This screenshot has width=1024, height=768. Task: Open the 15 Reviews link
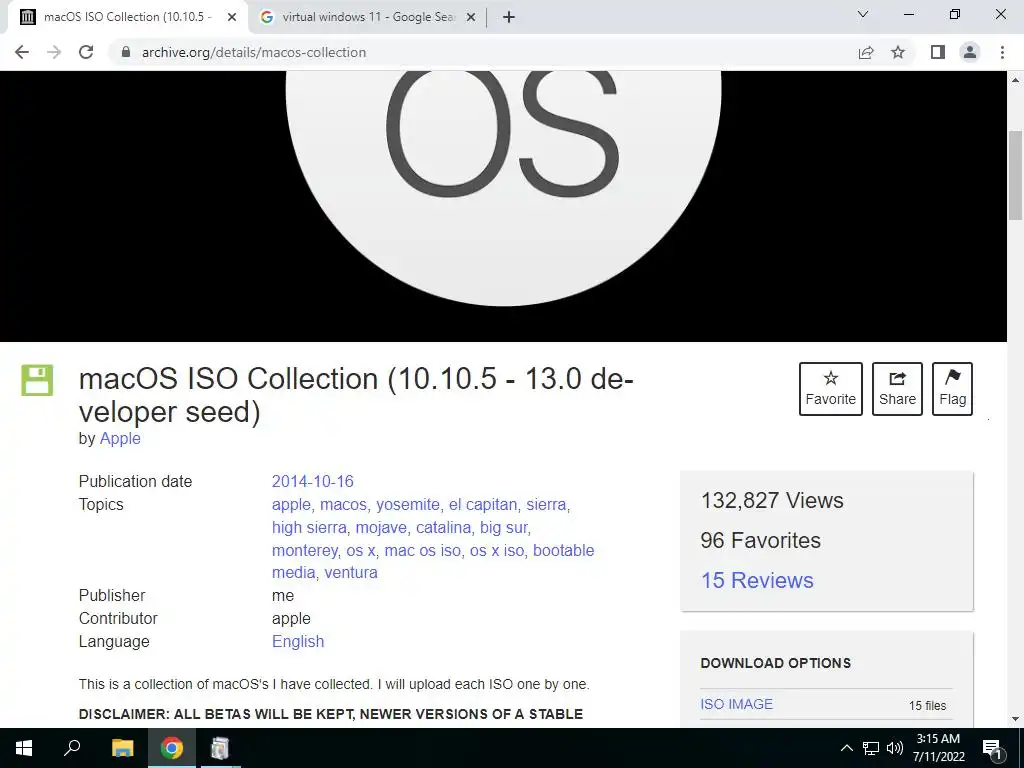coord(757,580)
